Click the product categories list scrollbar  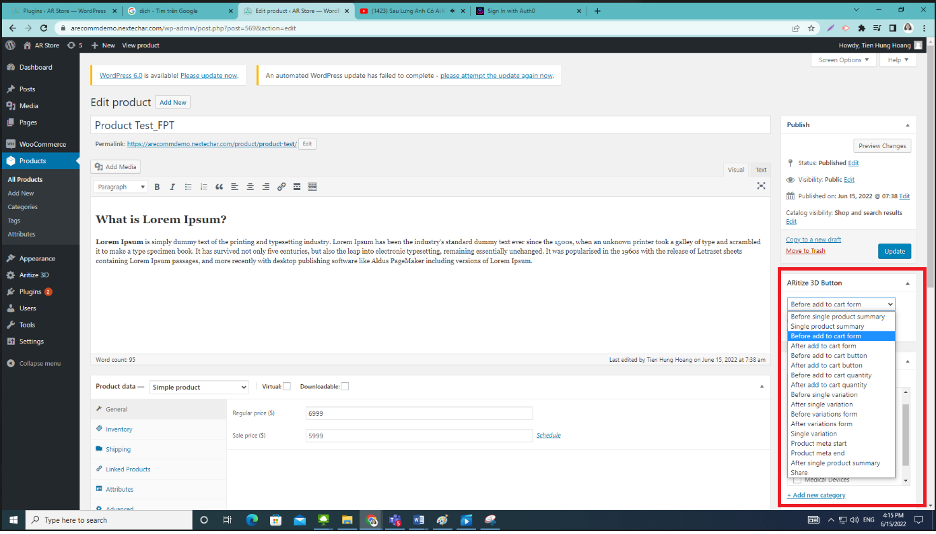point(906,436)
